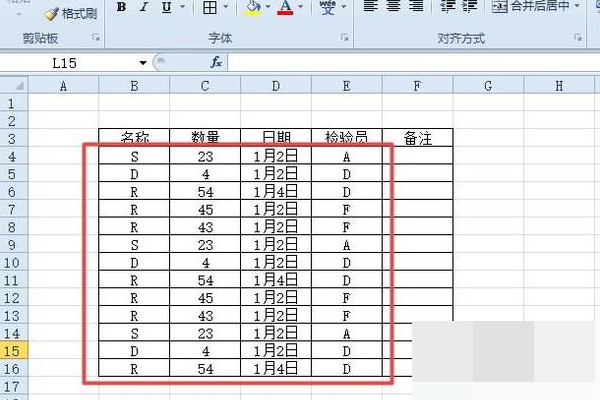Click the Select All corner triangle
Viewport: 600px width, 400px height.
pos(14,85)
